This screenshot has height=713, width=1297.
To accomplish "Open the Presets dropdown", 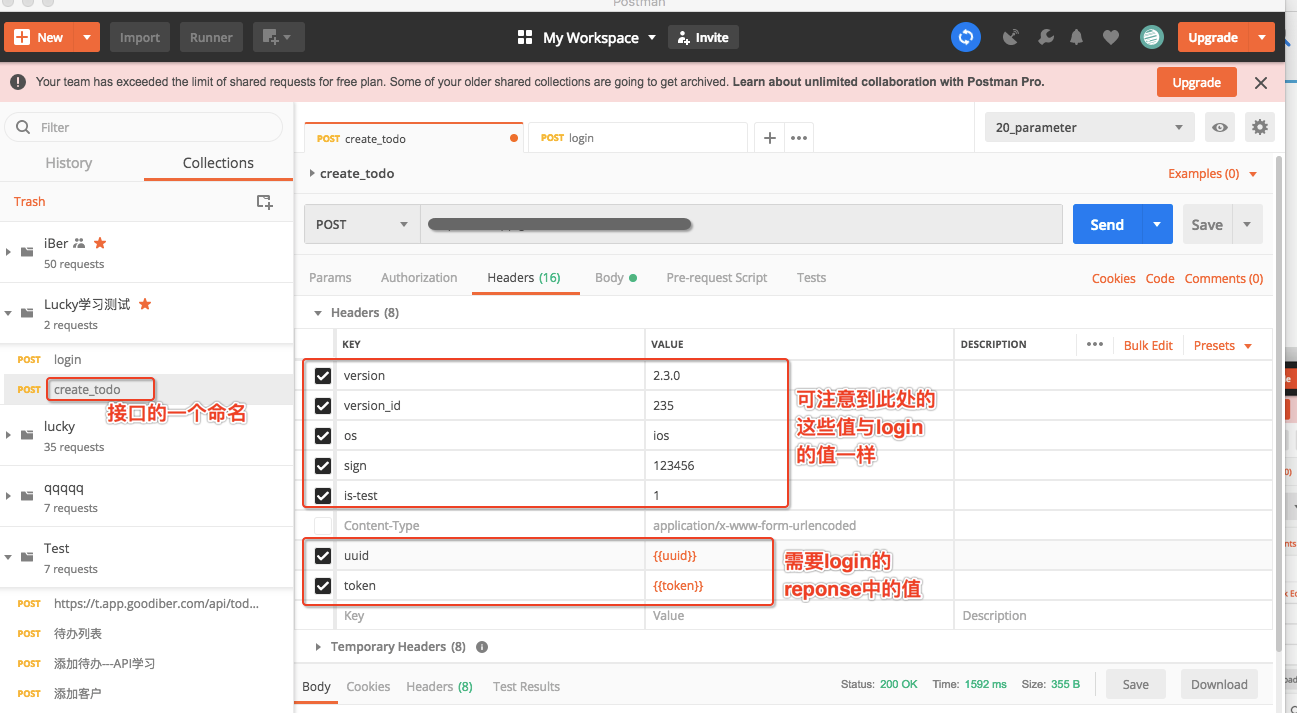I will pyautogui.click(x=1223, y=345).
